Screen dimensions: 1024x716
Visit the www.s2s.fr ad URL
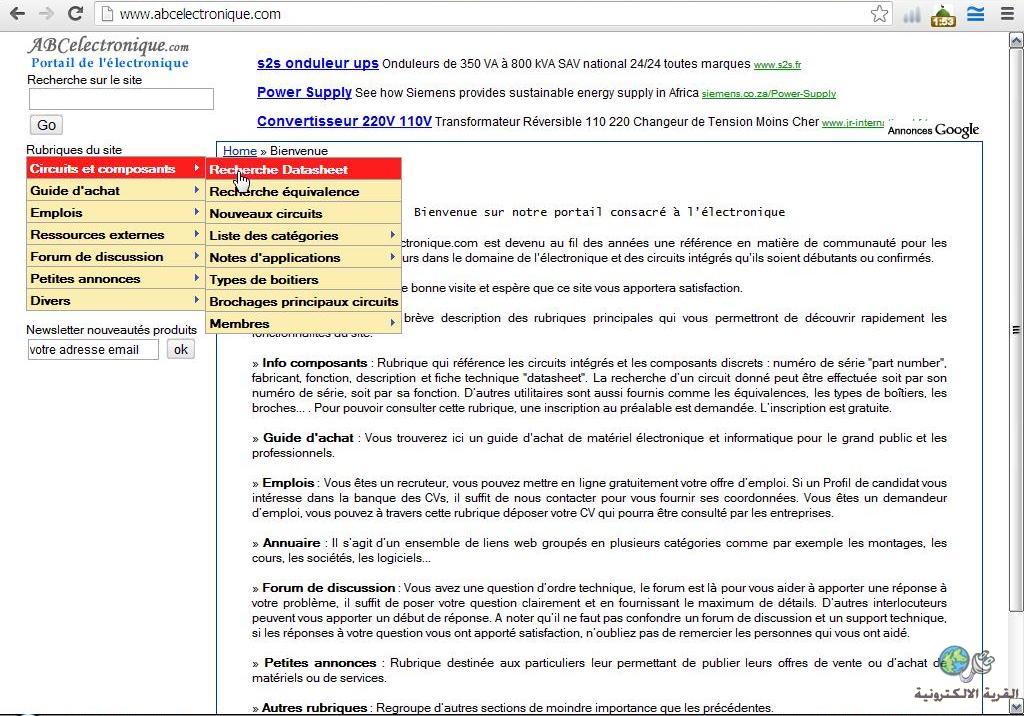tap(777, 65)
